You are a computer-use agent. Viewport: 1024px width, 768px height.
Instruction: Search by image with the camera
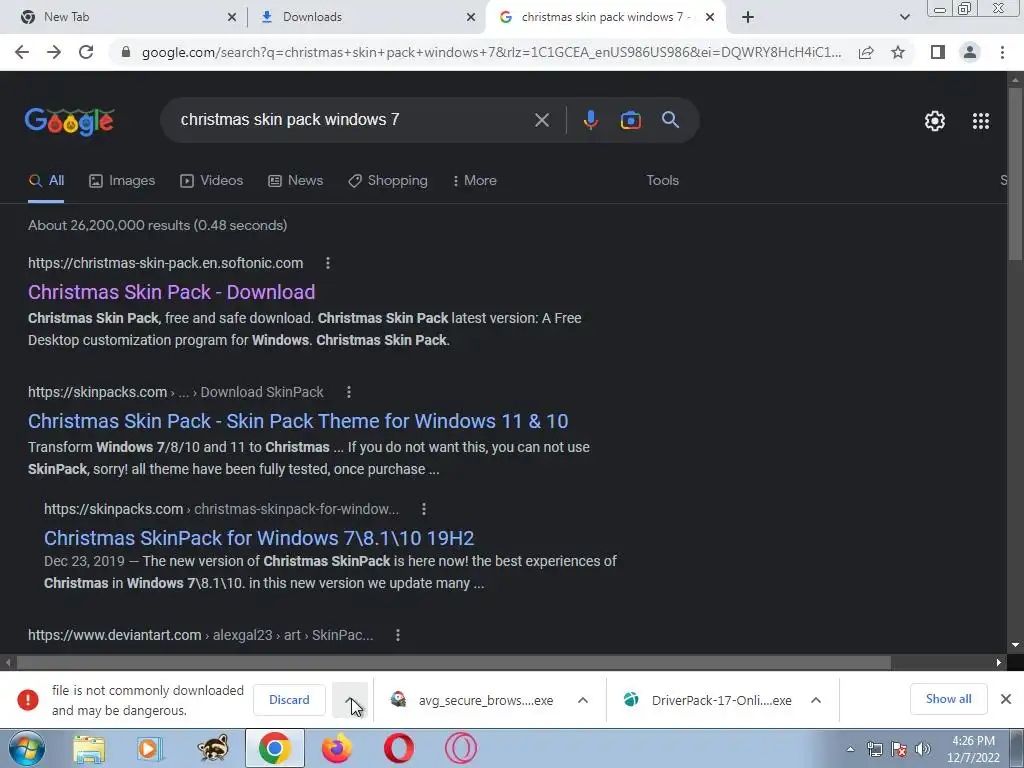point(630,120)
